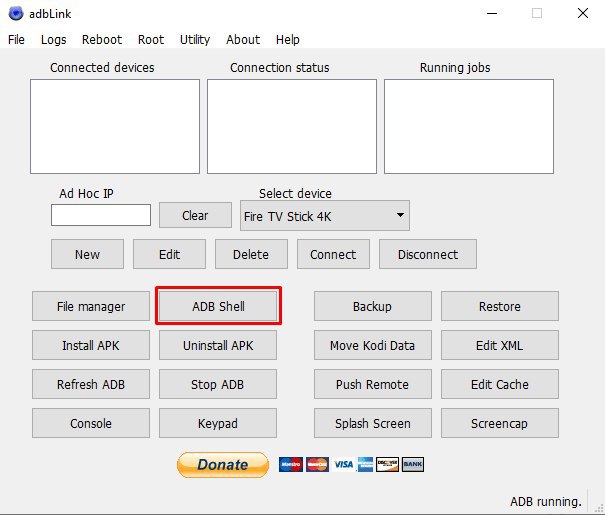Click the VISA card icon
This screenshot has height=515, width=605.
[343, 464]
